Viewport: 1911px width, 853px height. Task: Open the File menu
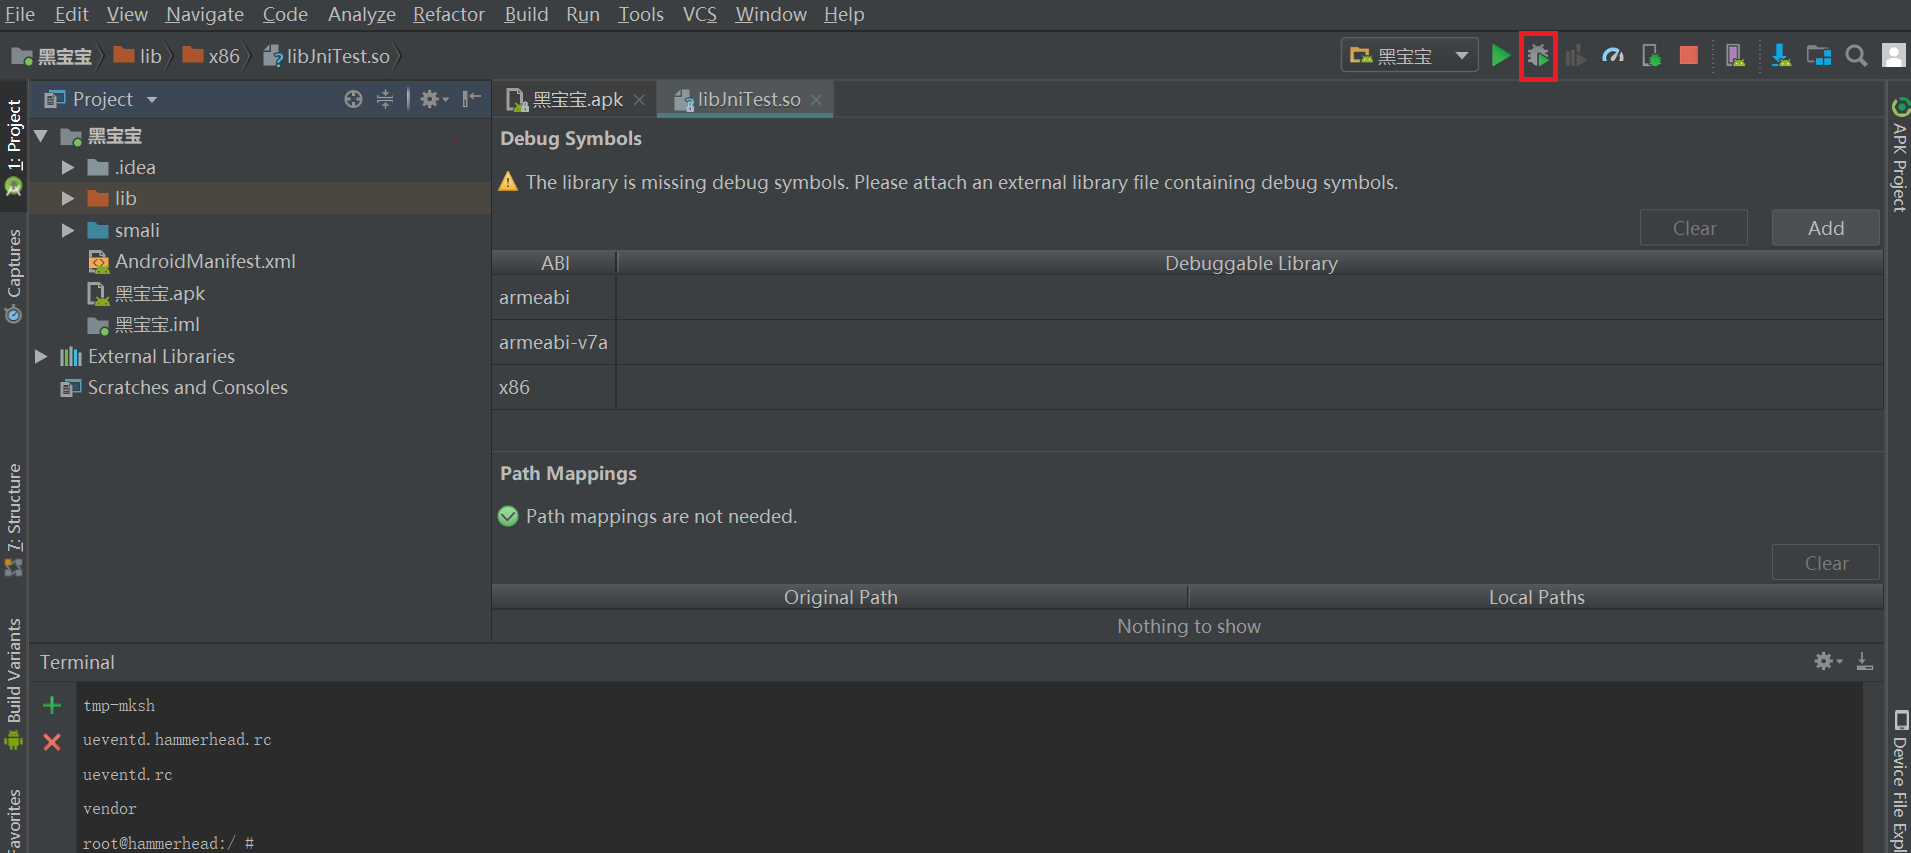pos(20,14)
